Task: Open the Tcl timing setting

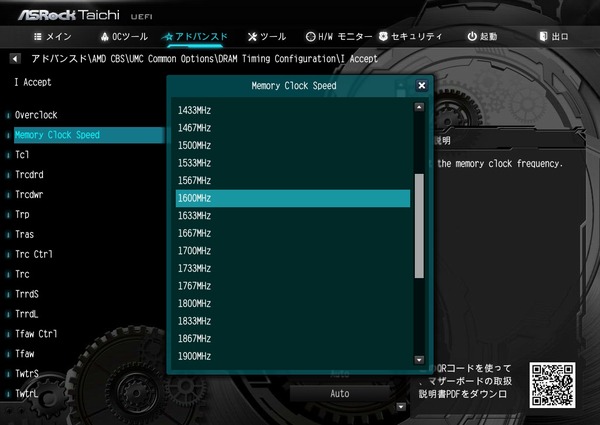Action: coord(22,155)
